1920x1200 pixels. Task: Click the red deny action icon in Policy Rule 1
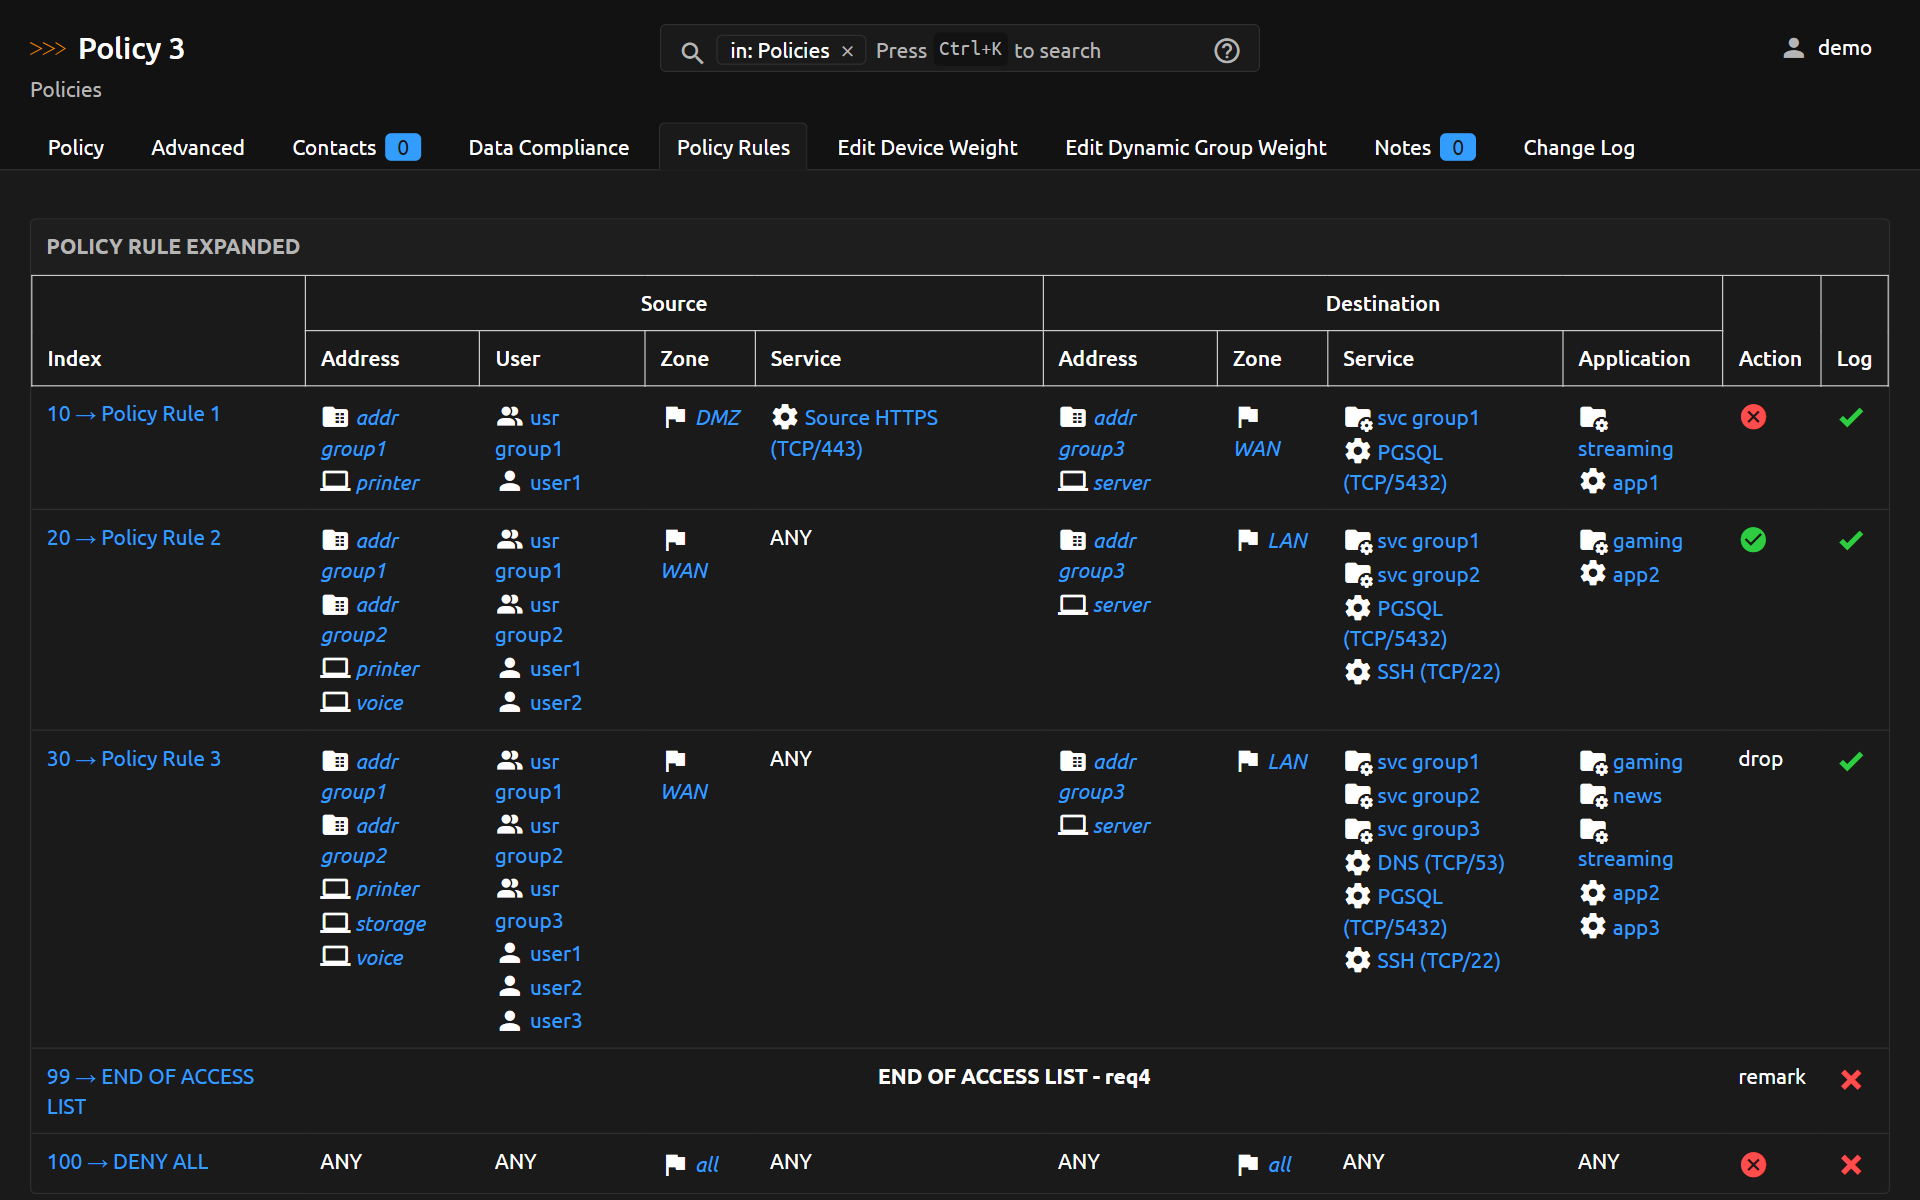[1752, 417]
